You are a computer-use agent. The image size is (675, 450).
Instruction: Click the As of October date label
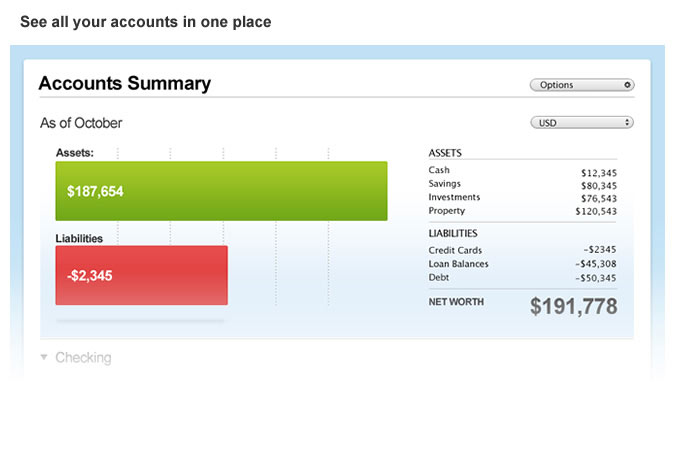(x=81, y=123)
